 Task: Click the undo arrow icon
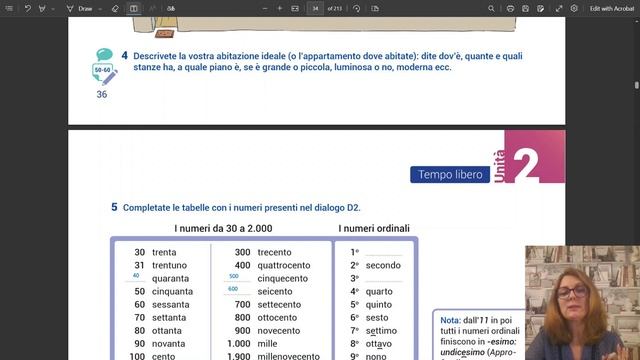[27, 8]
